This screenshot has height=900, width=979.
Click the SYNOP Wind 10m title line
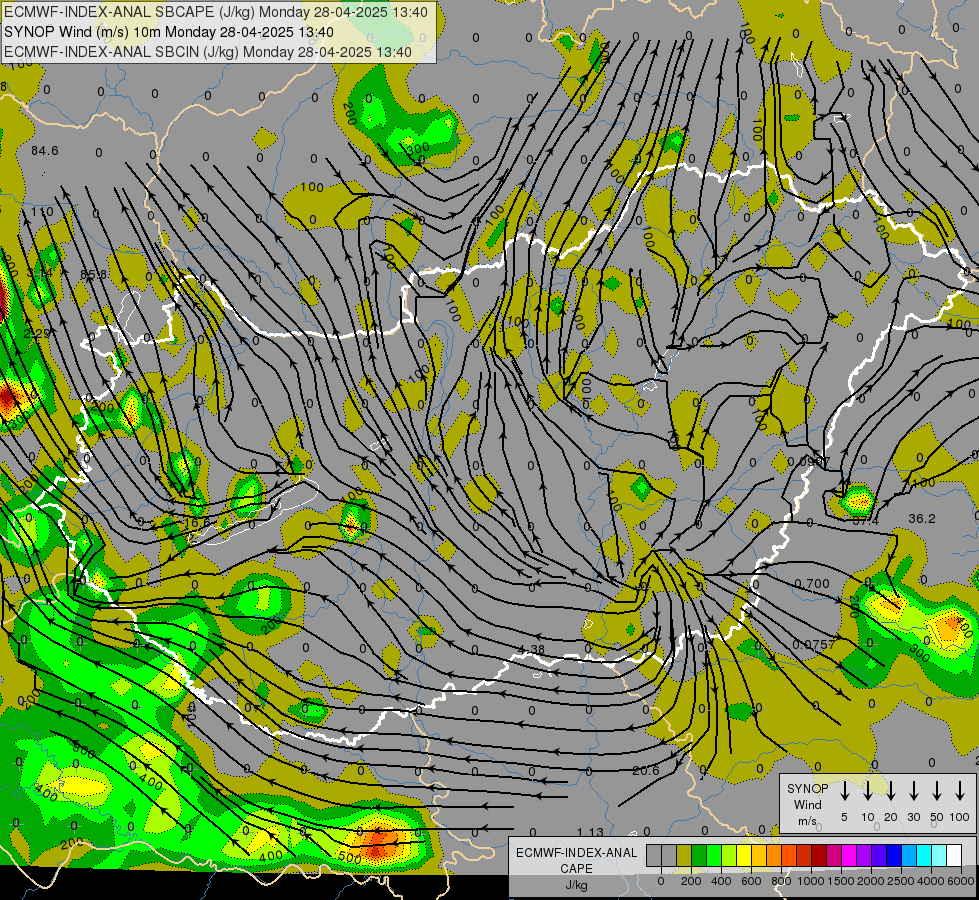click(169, 32)
